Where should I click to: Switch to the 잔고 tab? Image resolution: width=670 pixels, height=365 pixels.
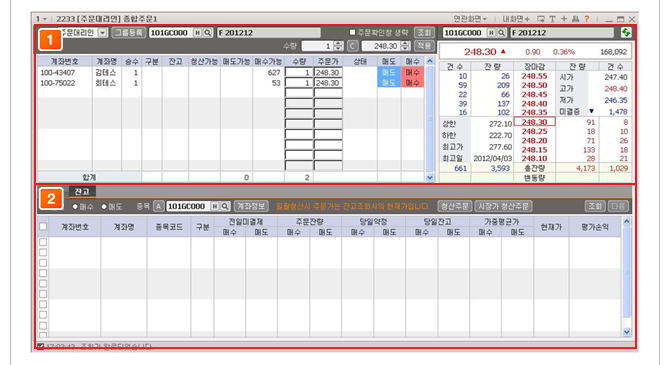[x=82, y=191]
